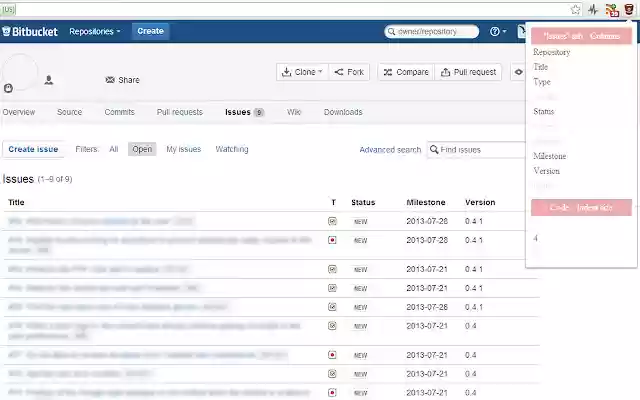640x400 pixels.
Task: Click the Share link
Action: [122, 80]
